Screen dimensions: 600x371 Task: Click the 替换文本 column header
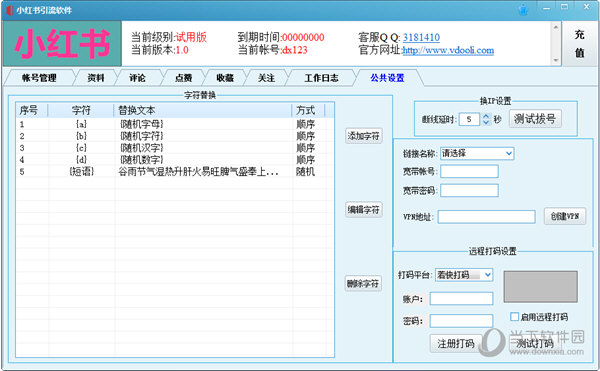tap(203, 110)
